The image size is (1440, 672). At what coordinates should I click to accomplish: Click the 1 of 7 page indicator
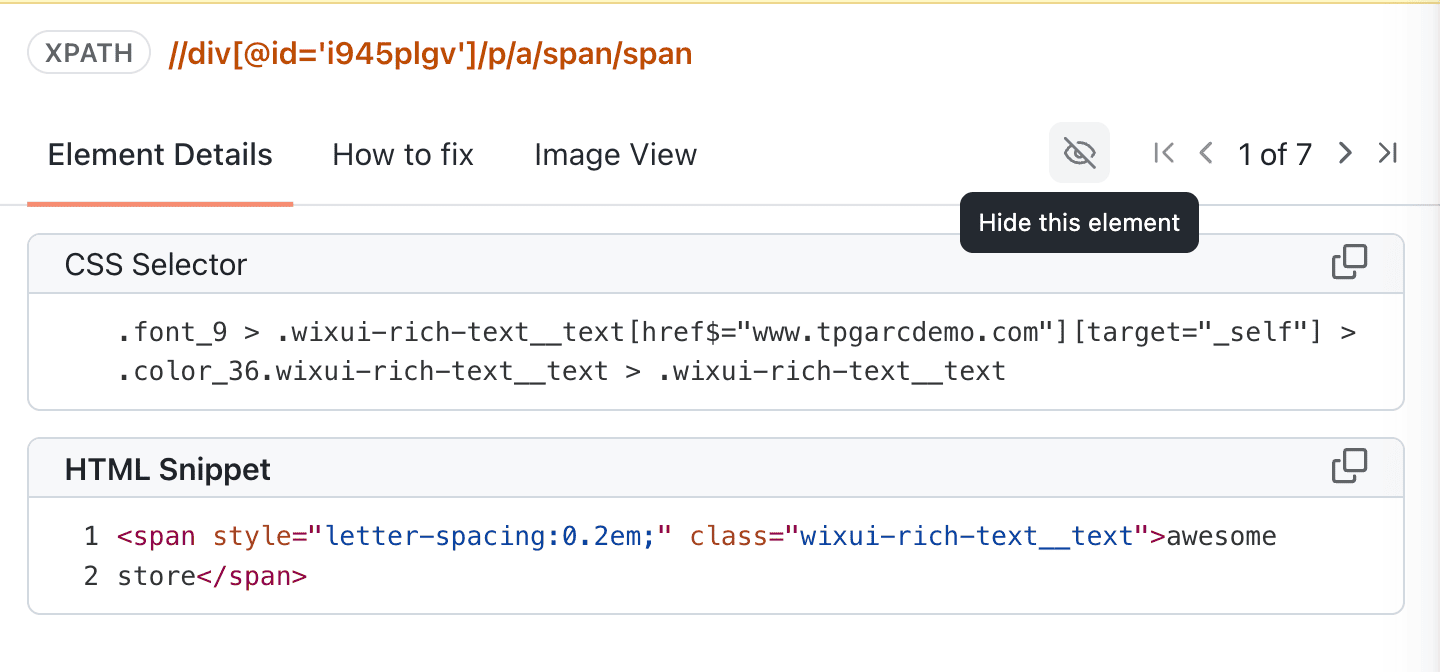click(x=1275, y=153)
